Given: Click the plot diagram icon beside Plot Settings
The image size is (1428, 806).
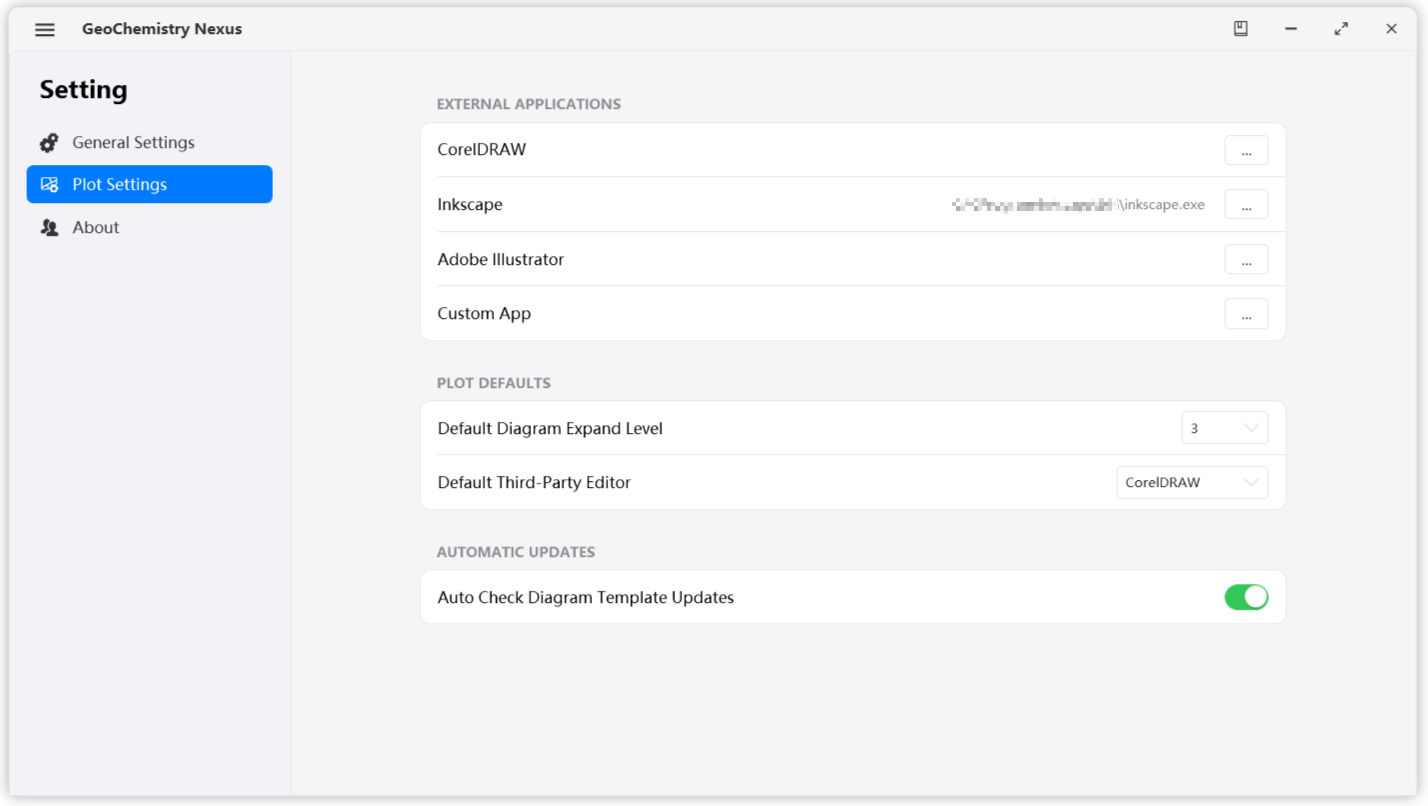Looking at the screenshot, I should [x=48, y=184].
